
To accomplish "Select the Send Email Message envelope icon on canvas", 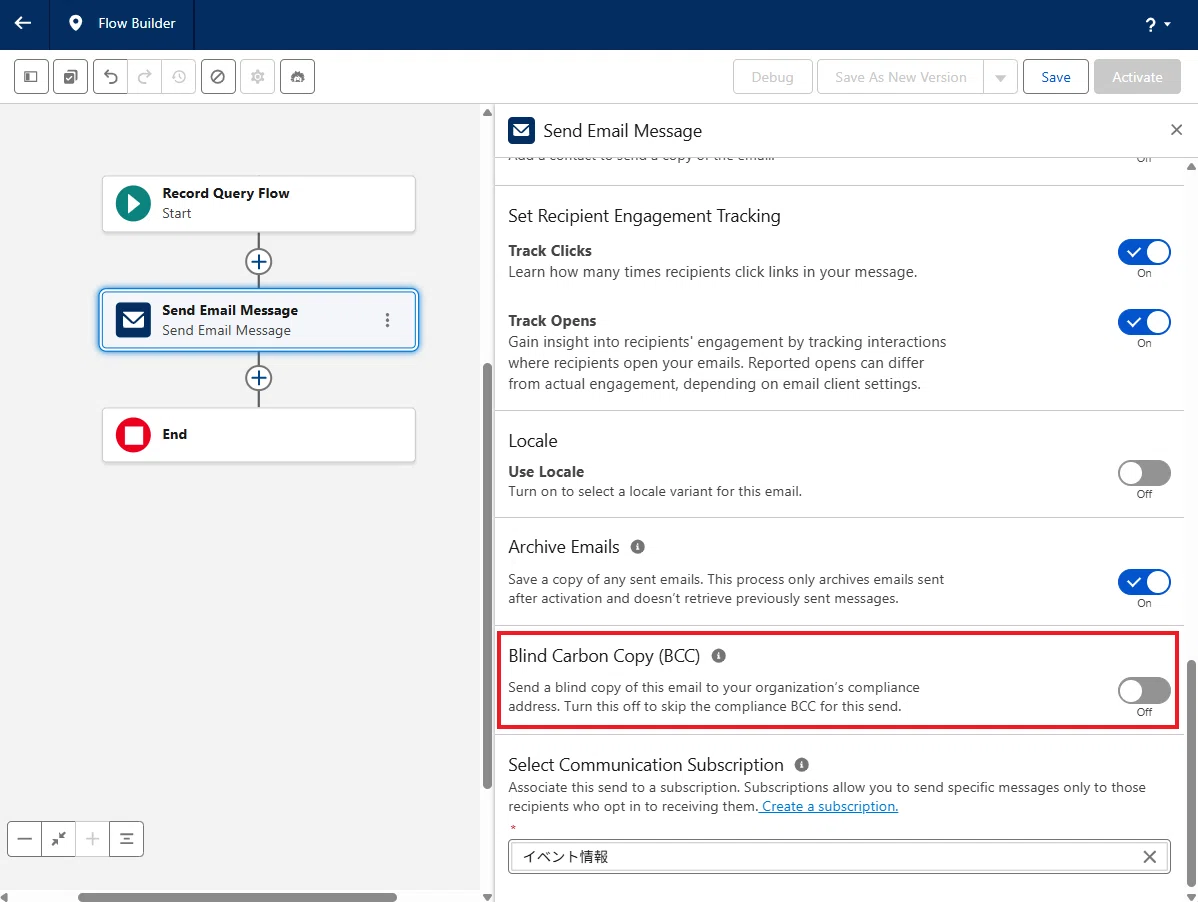I will pyautogui.click(x=133, y=320).
